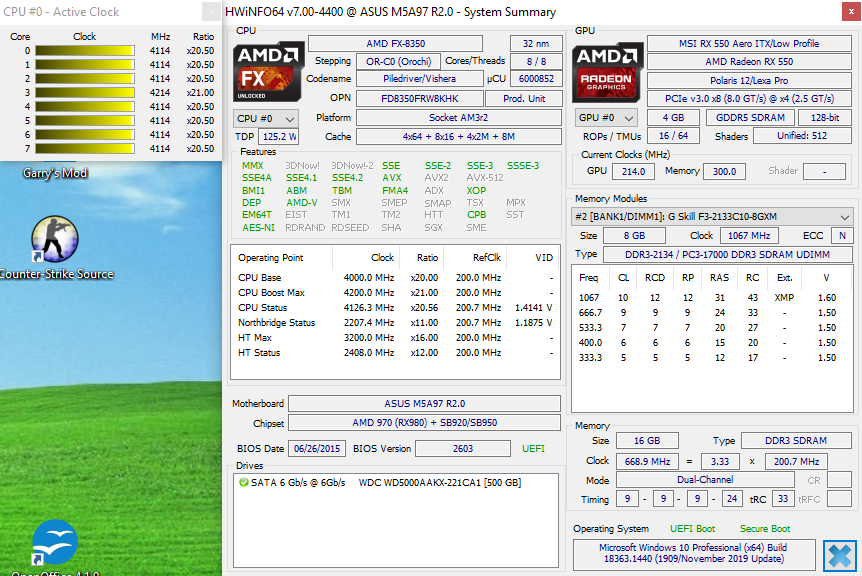Click the Unified: 512 shaders field

coord(802,136)
